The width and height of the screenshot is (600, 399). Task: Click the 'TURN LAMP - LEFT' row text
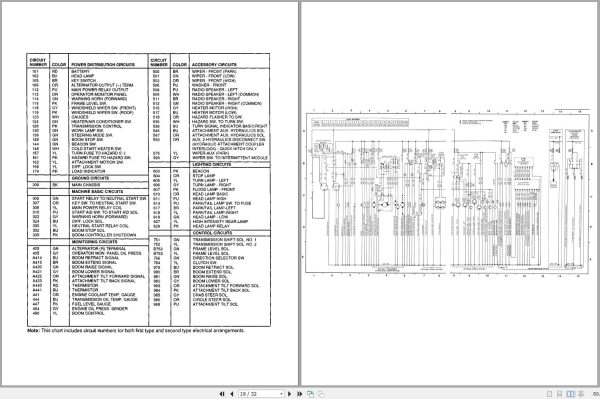210,180
